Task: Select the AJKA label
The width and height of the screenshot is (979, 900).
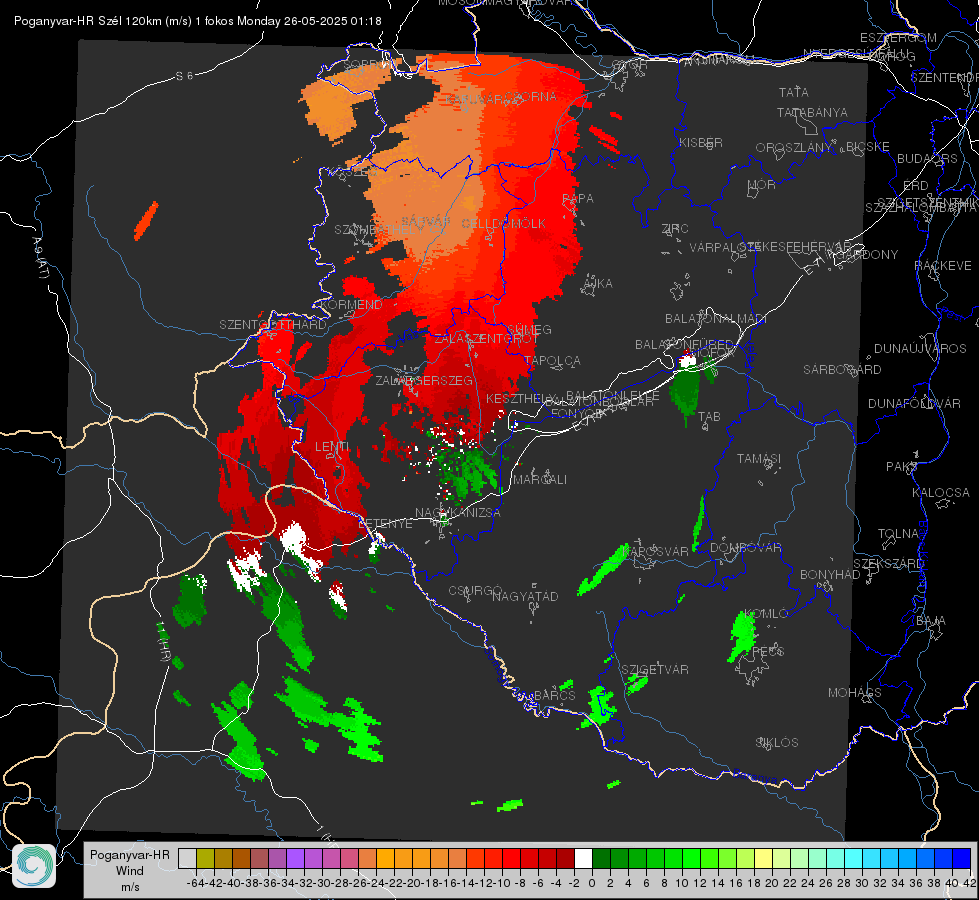Action: (598, 283)
